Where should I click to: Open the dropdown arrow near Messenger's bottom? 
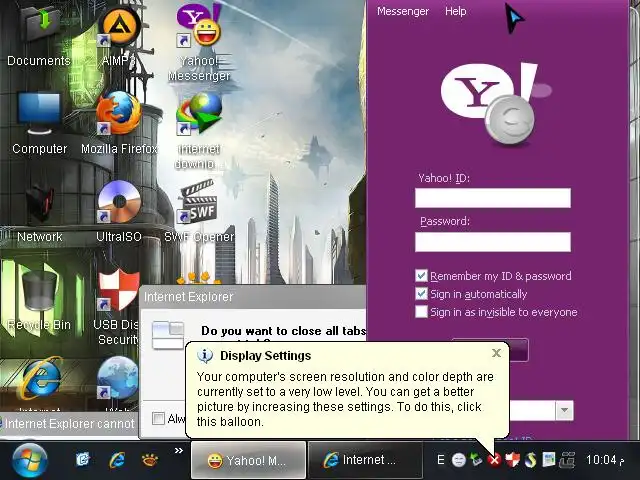click(564, 411)
